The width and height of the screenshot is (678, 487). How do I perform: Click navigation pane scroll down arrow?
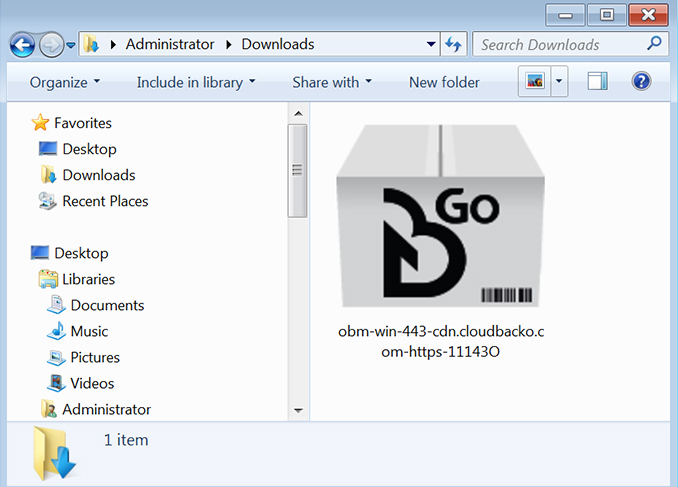tap(298, 410)
